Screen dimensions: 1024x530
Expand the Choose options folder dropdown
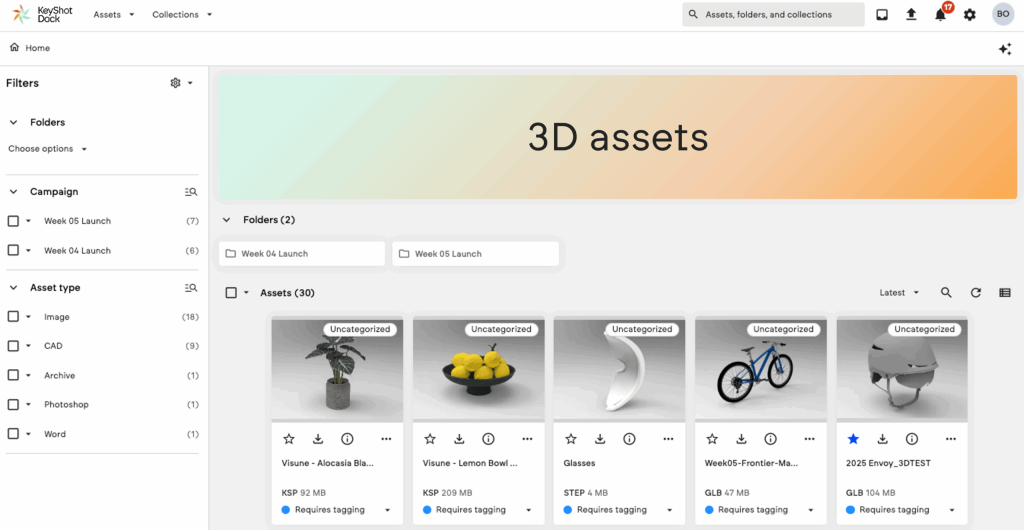pos(47,149)
